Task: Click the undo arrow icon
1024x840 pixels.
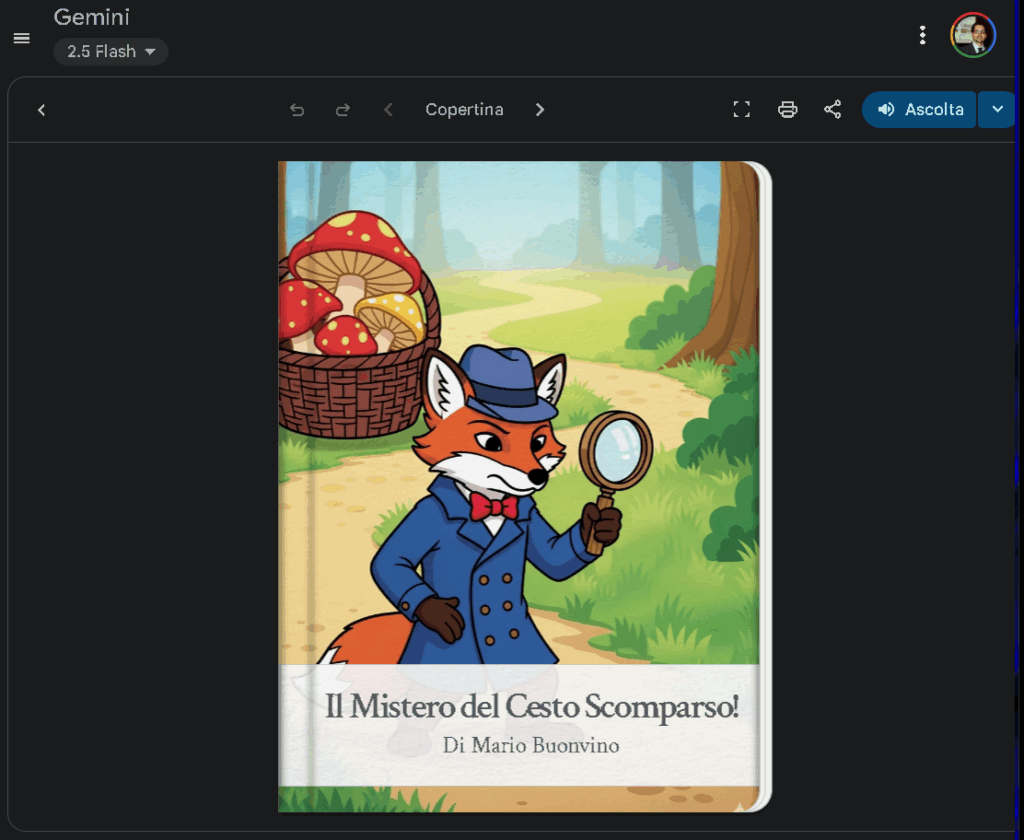Action: pyautogui.click(x=297, y=110)
